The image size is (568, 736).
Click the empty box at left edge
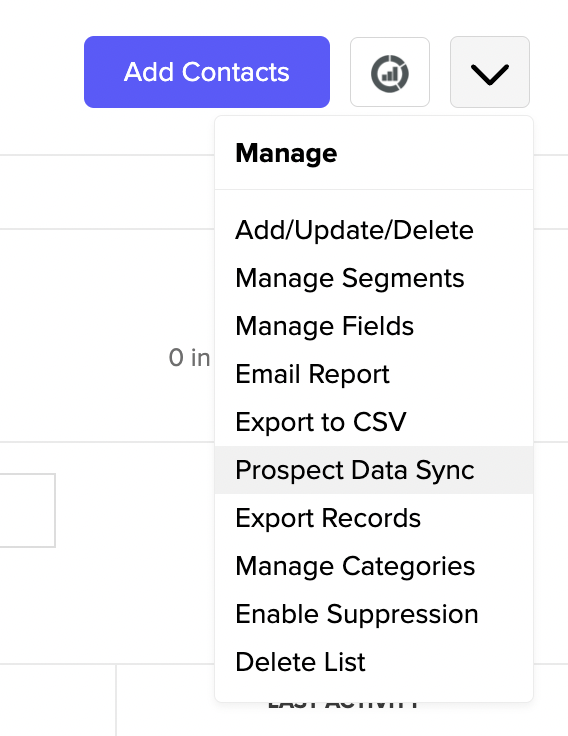[27, 510]
